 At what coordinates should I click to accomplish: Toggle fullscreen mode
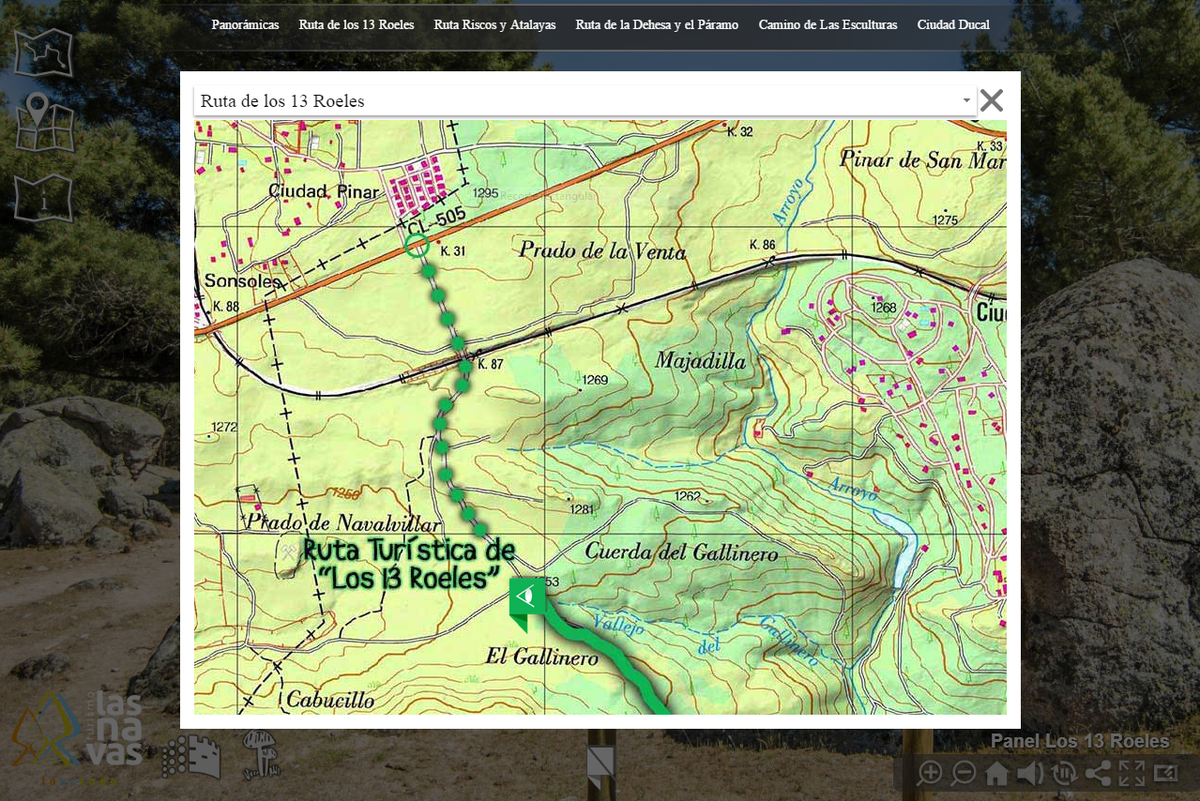(x=1131, y=772)
